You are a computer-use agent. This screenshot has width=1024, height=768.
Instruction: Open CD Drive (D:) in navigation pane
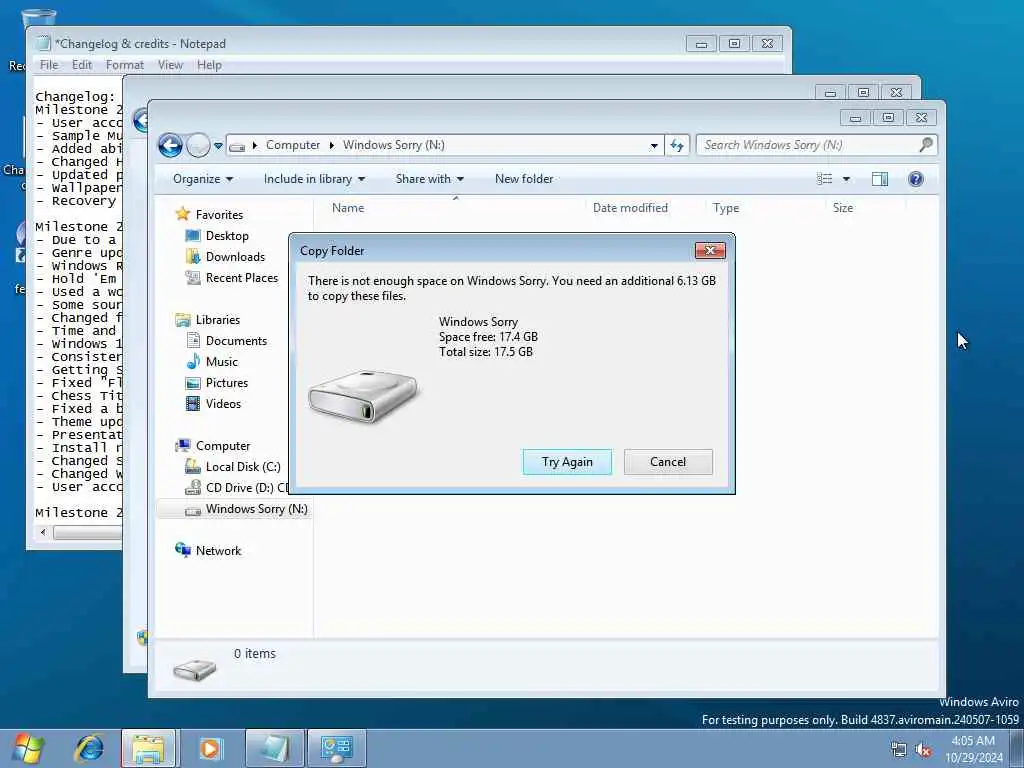[x=247, y=487]
